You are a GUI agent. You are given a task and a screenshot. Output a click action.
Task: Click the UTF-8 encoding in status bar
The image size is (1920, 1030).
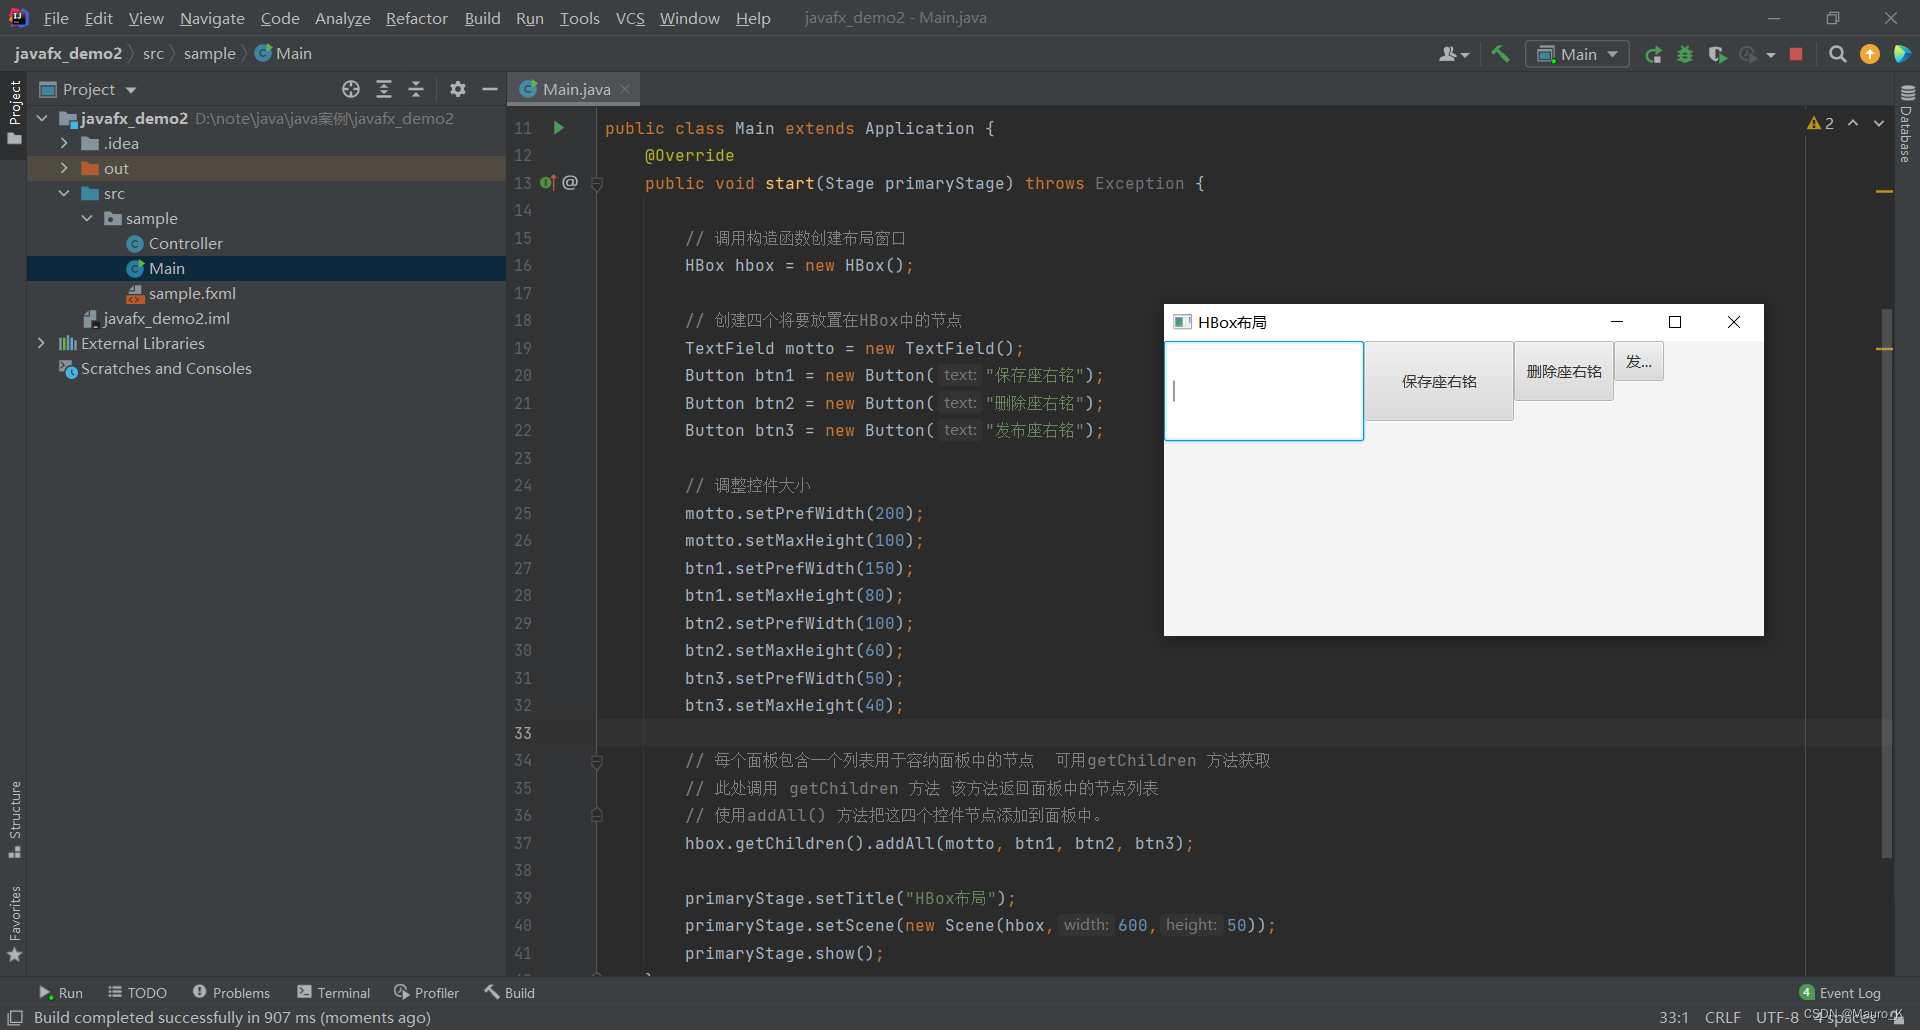click(x=1777, y=1017)
